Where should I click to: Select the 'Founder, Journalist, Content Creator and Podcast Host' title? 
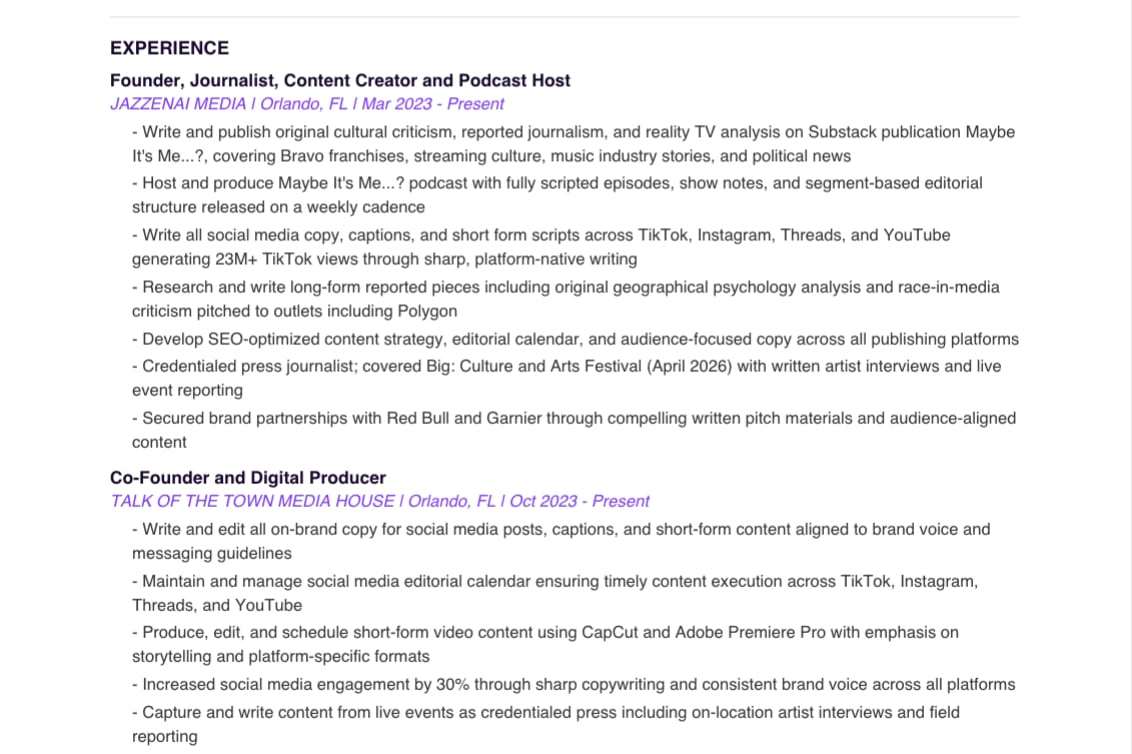340,80
